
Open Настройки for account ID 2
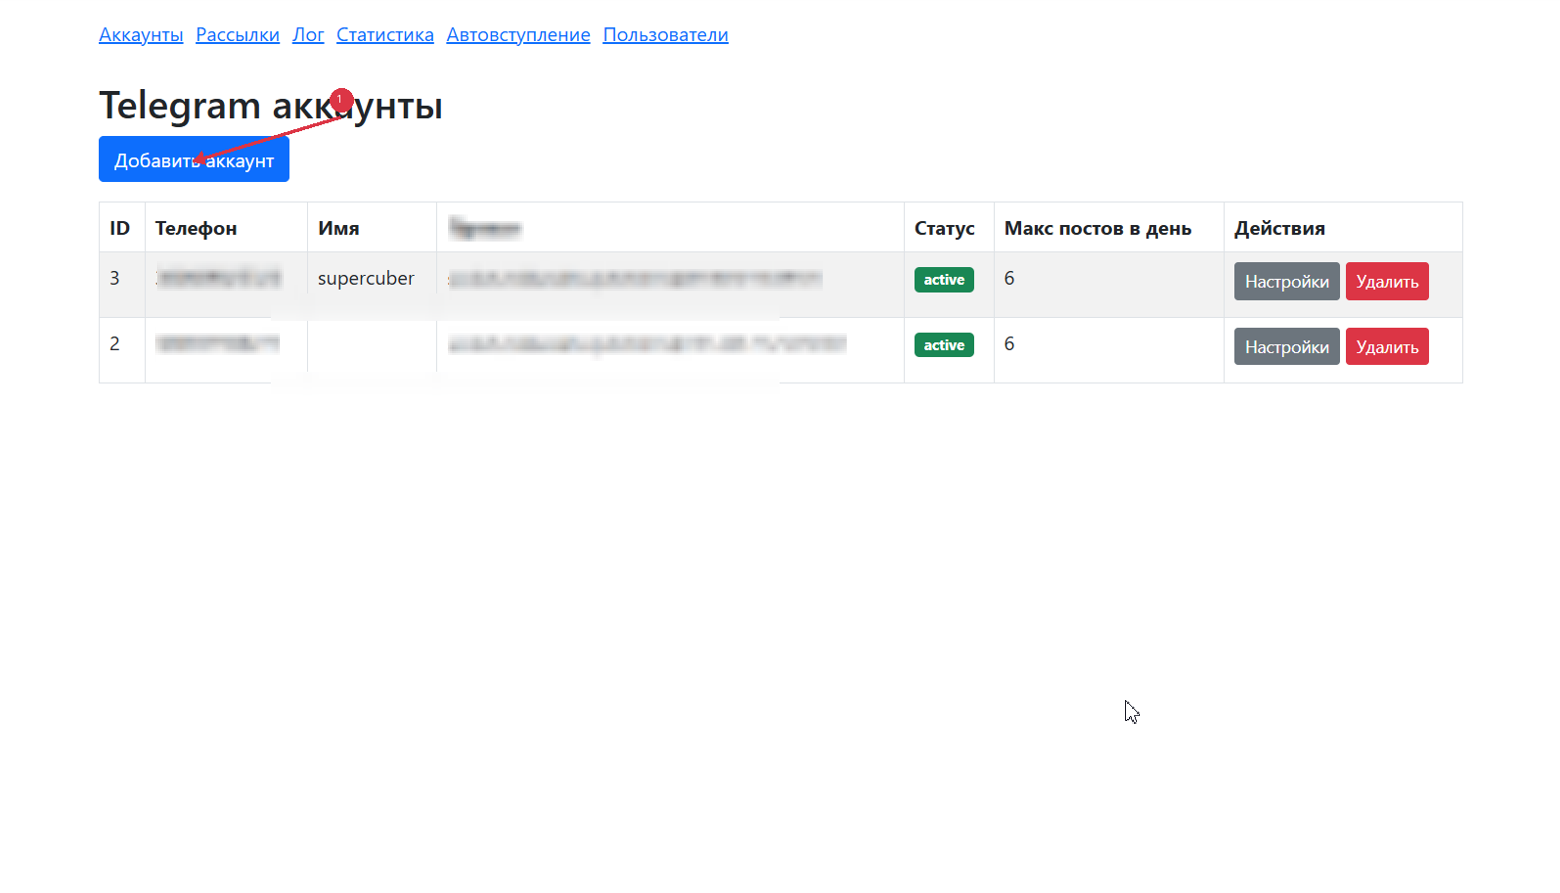click(x=1287, y=347)
